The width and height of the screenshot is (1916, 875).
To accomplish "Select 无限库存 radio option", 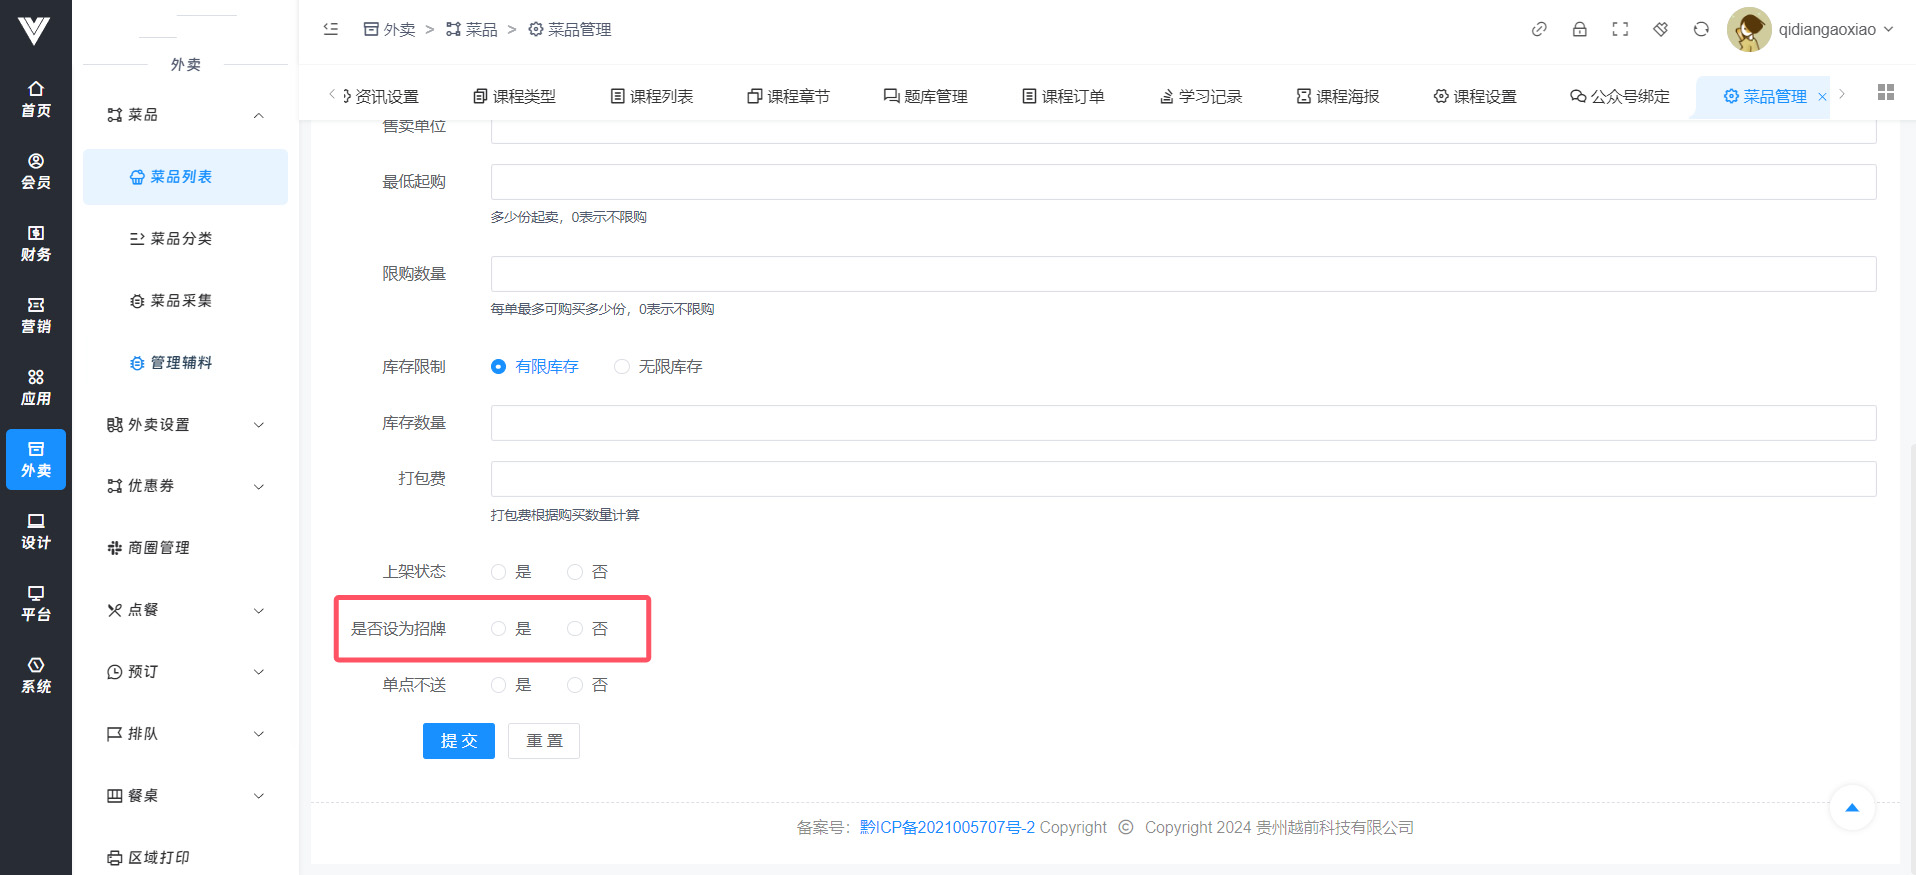I will pos(622,367).
